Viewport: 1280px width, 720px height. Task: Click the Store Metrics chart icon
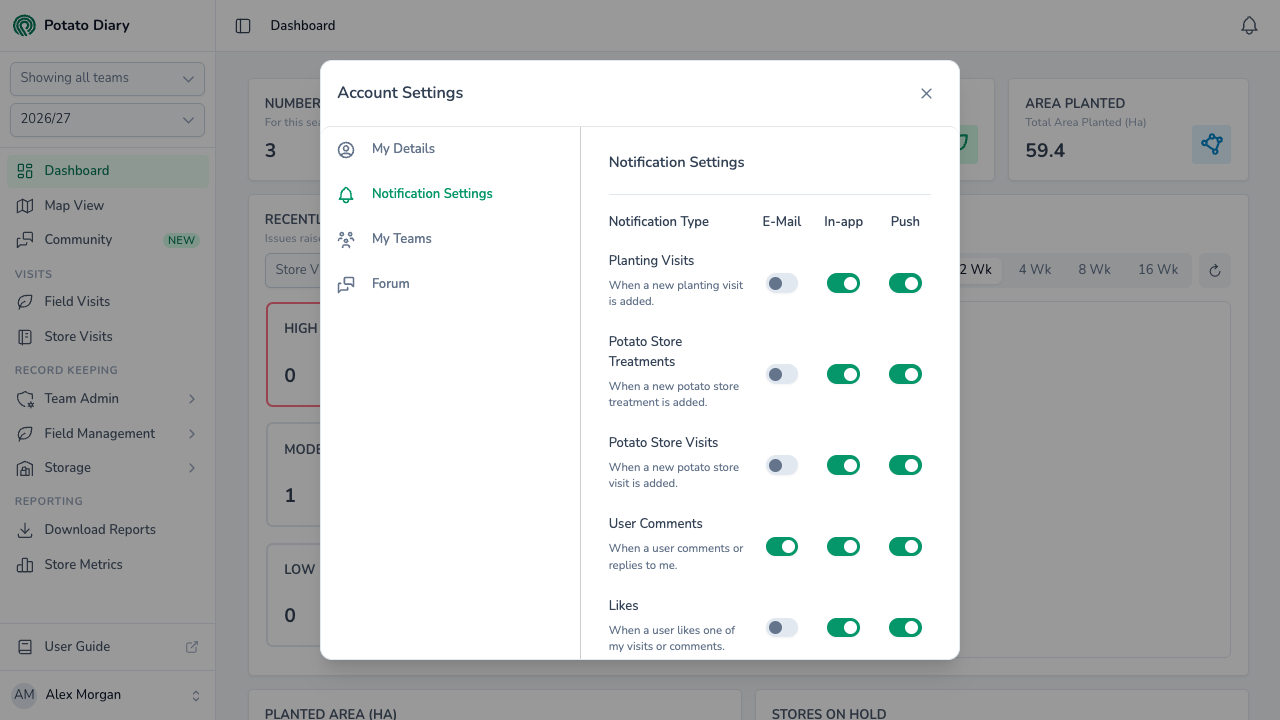(25, 565)
